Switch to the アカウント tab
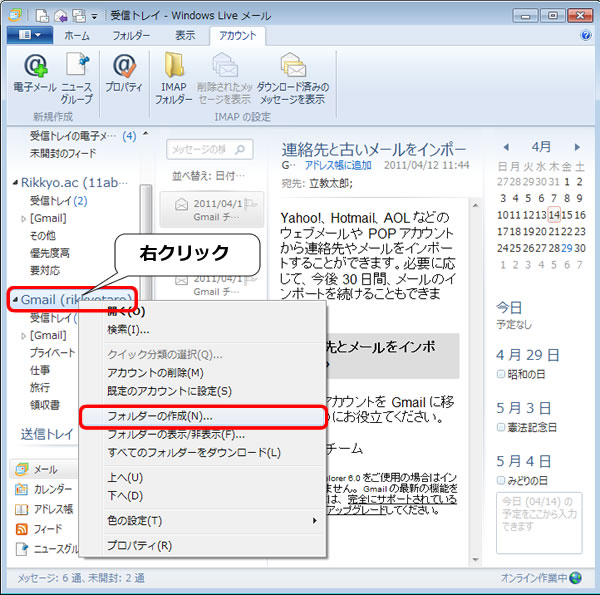 (x=238, y=36)
